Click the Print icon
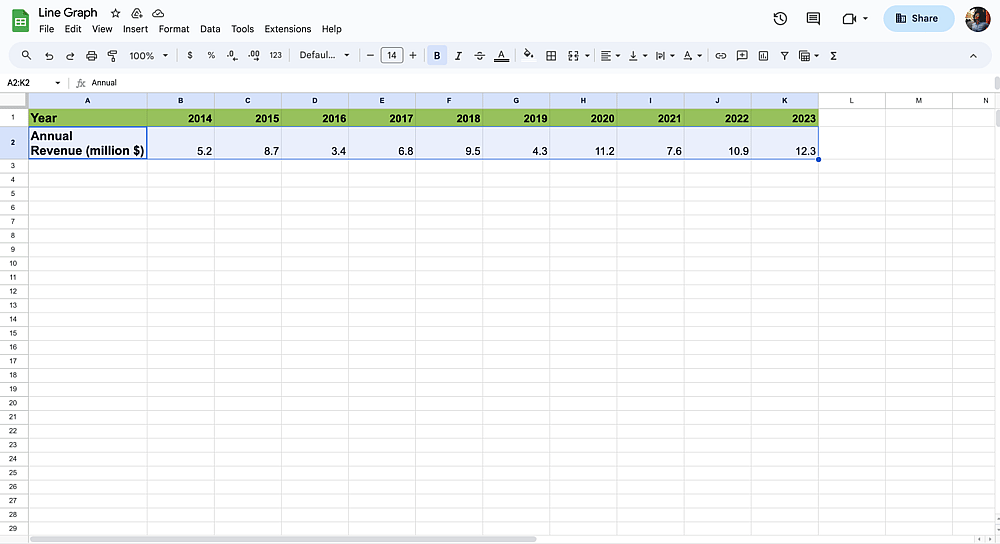 tap(91, 56)
